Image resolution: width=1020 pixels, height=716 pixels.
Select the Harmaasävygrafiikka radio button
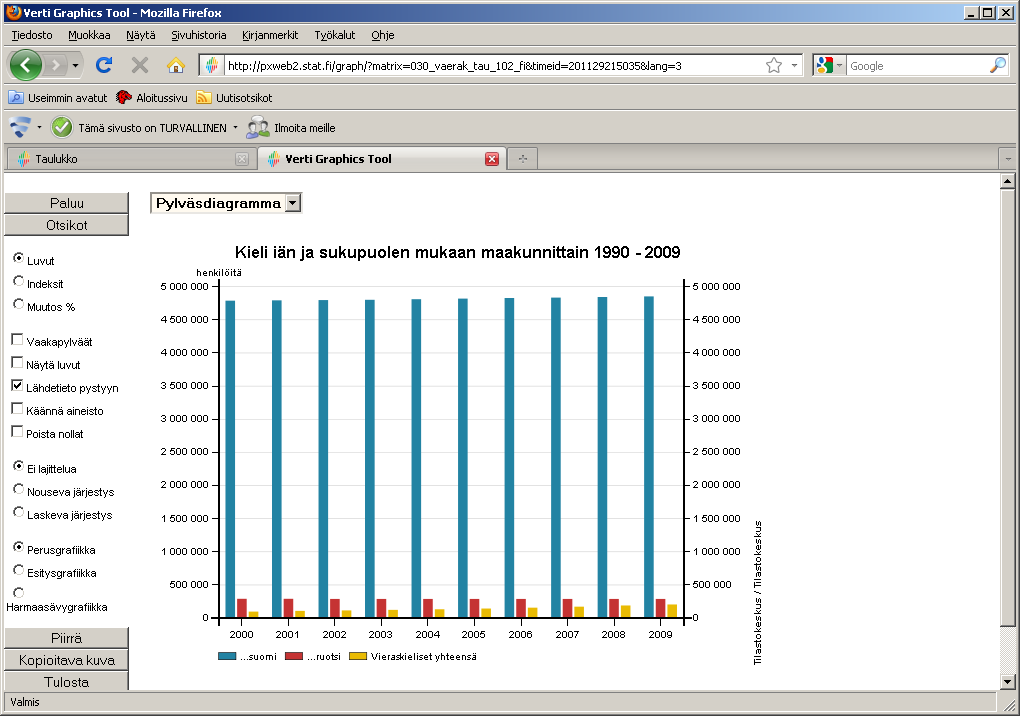pyautogui.click(x=18, y=593)
